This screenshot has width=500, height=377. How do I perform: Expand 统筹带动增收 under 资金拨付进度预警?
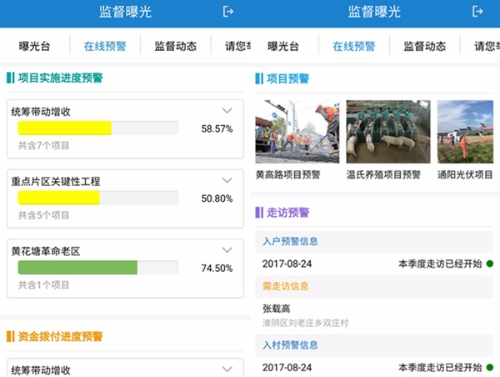tap(227, 369)
